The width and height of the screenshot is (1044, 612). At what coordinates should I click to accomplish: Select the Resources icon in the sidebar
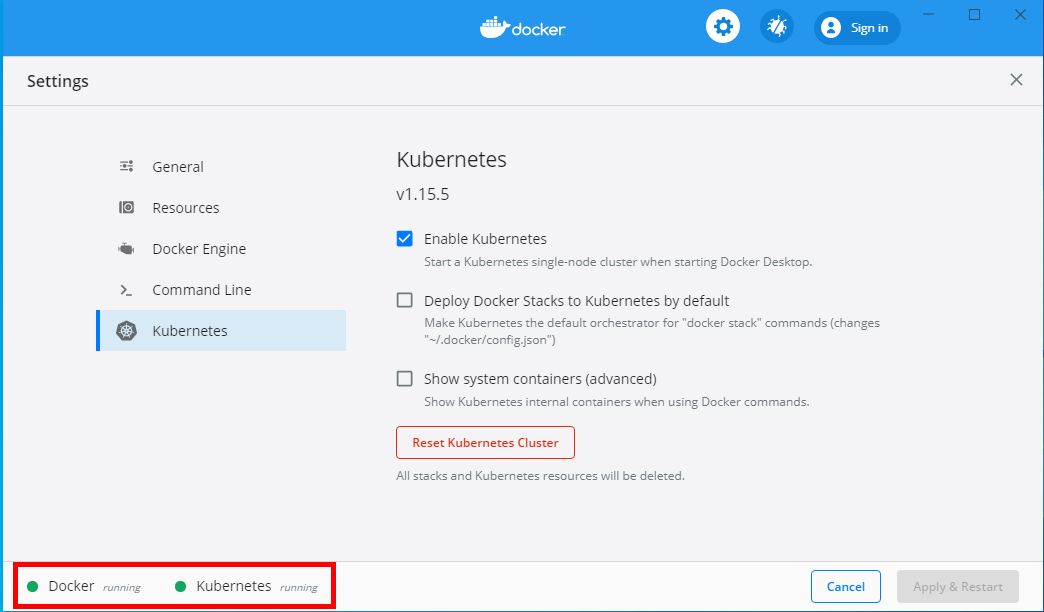[x=126, y=207]
